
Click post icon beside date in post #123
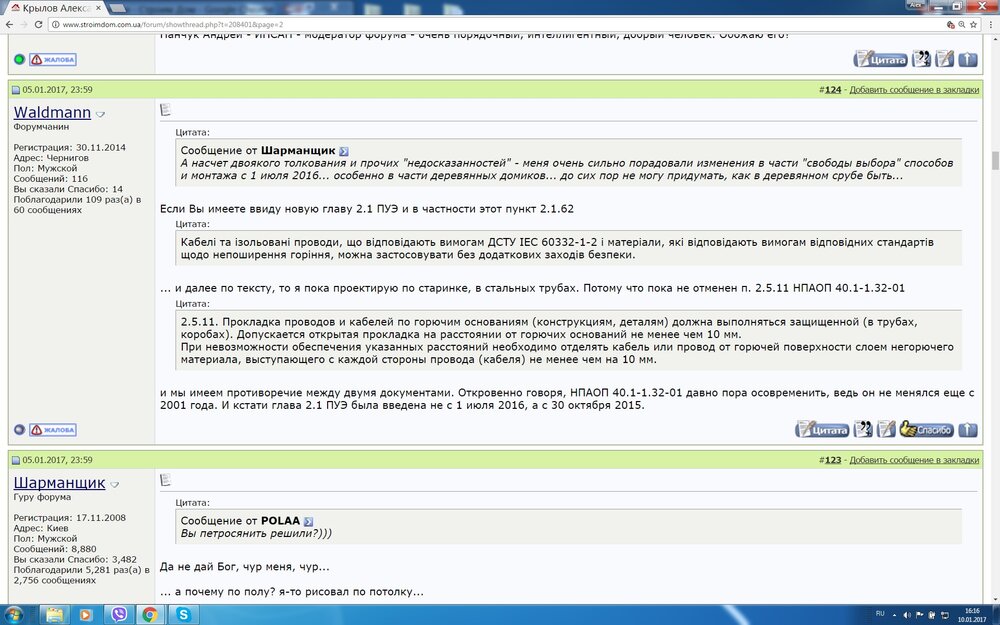coord(16,460)
